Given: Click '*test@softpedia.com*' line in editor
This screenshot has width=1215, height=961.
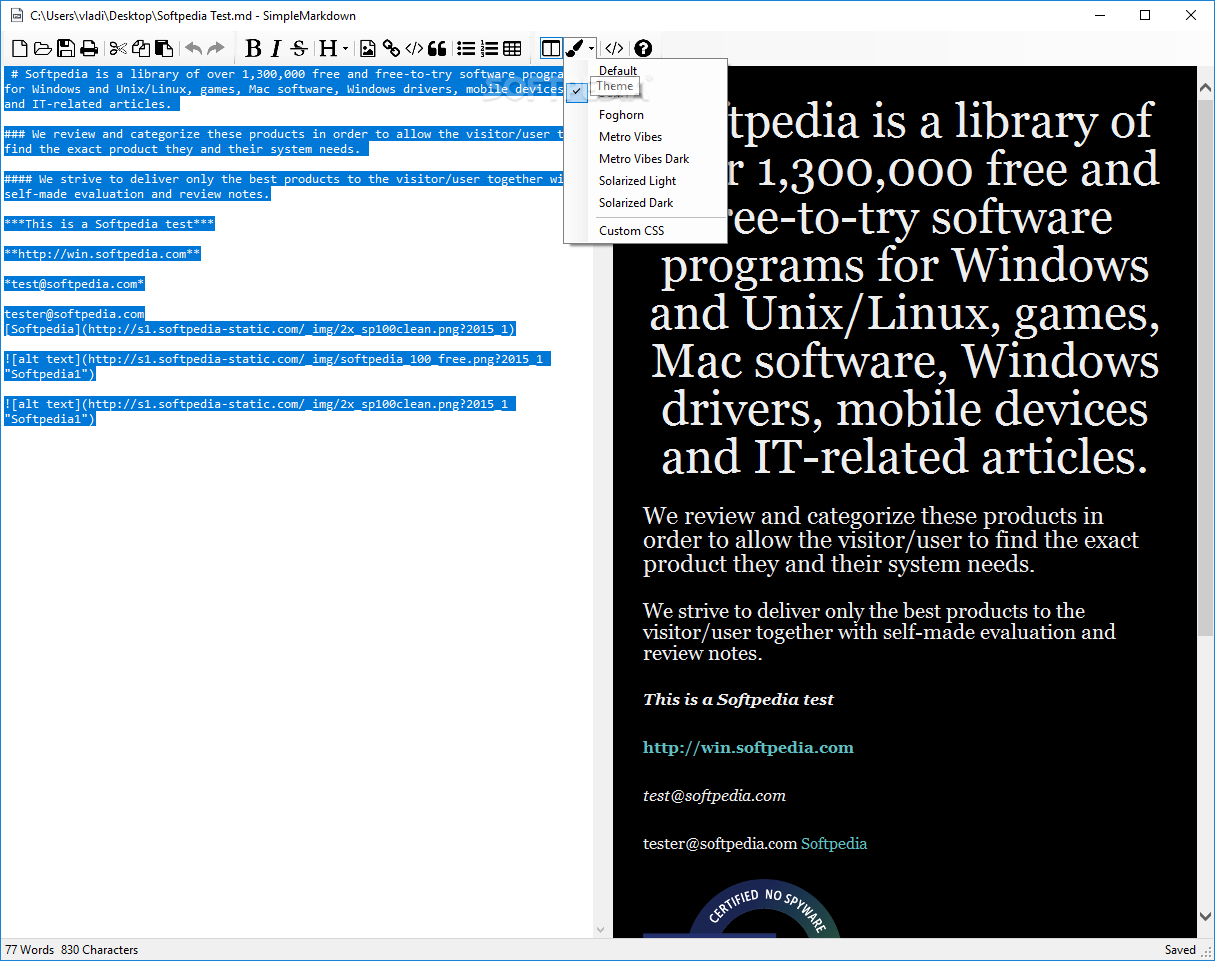Looking at the screenshot, I should point(75,284).
